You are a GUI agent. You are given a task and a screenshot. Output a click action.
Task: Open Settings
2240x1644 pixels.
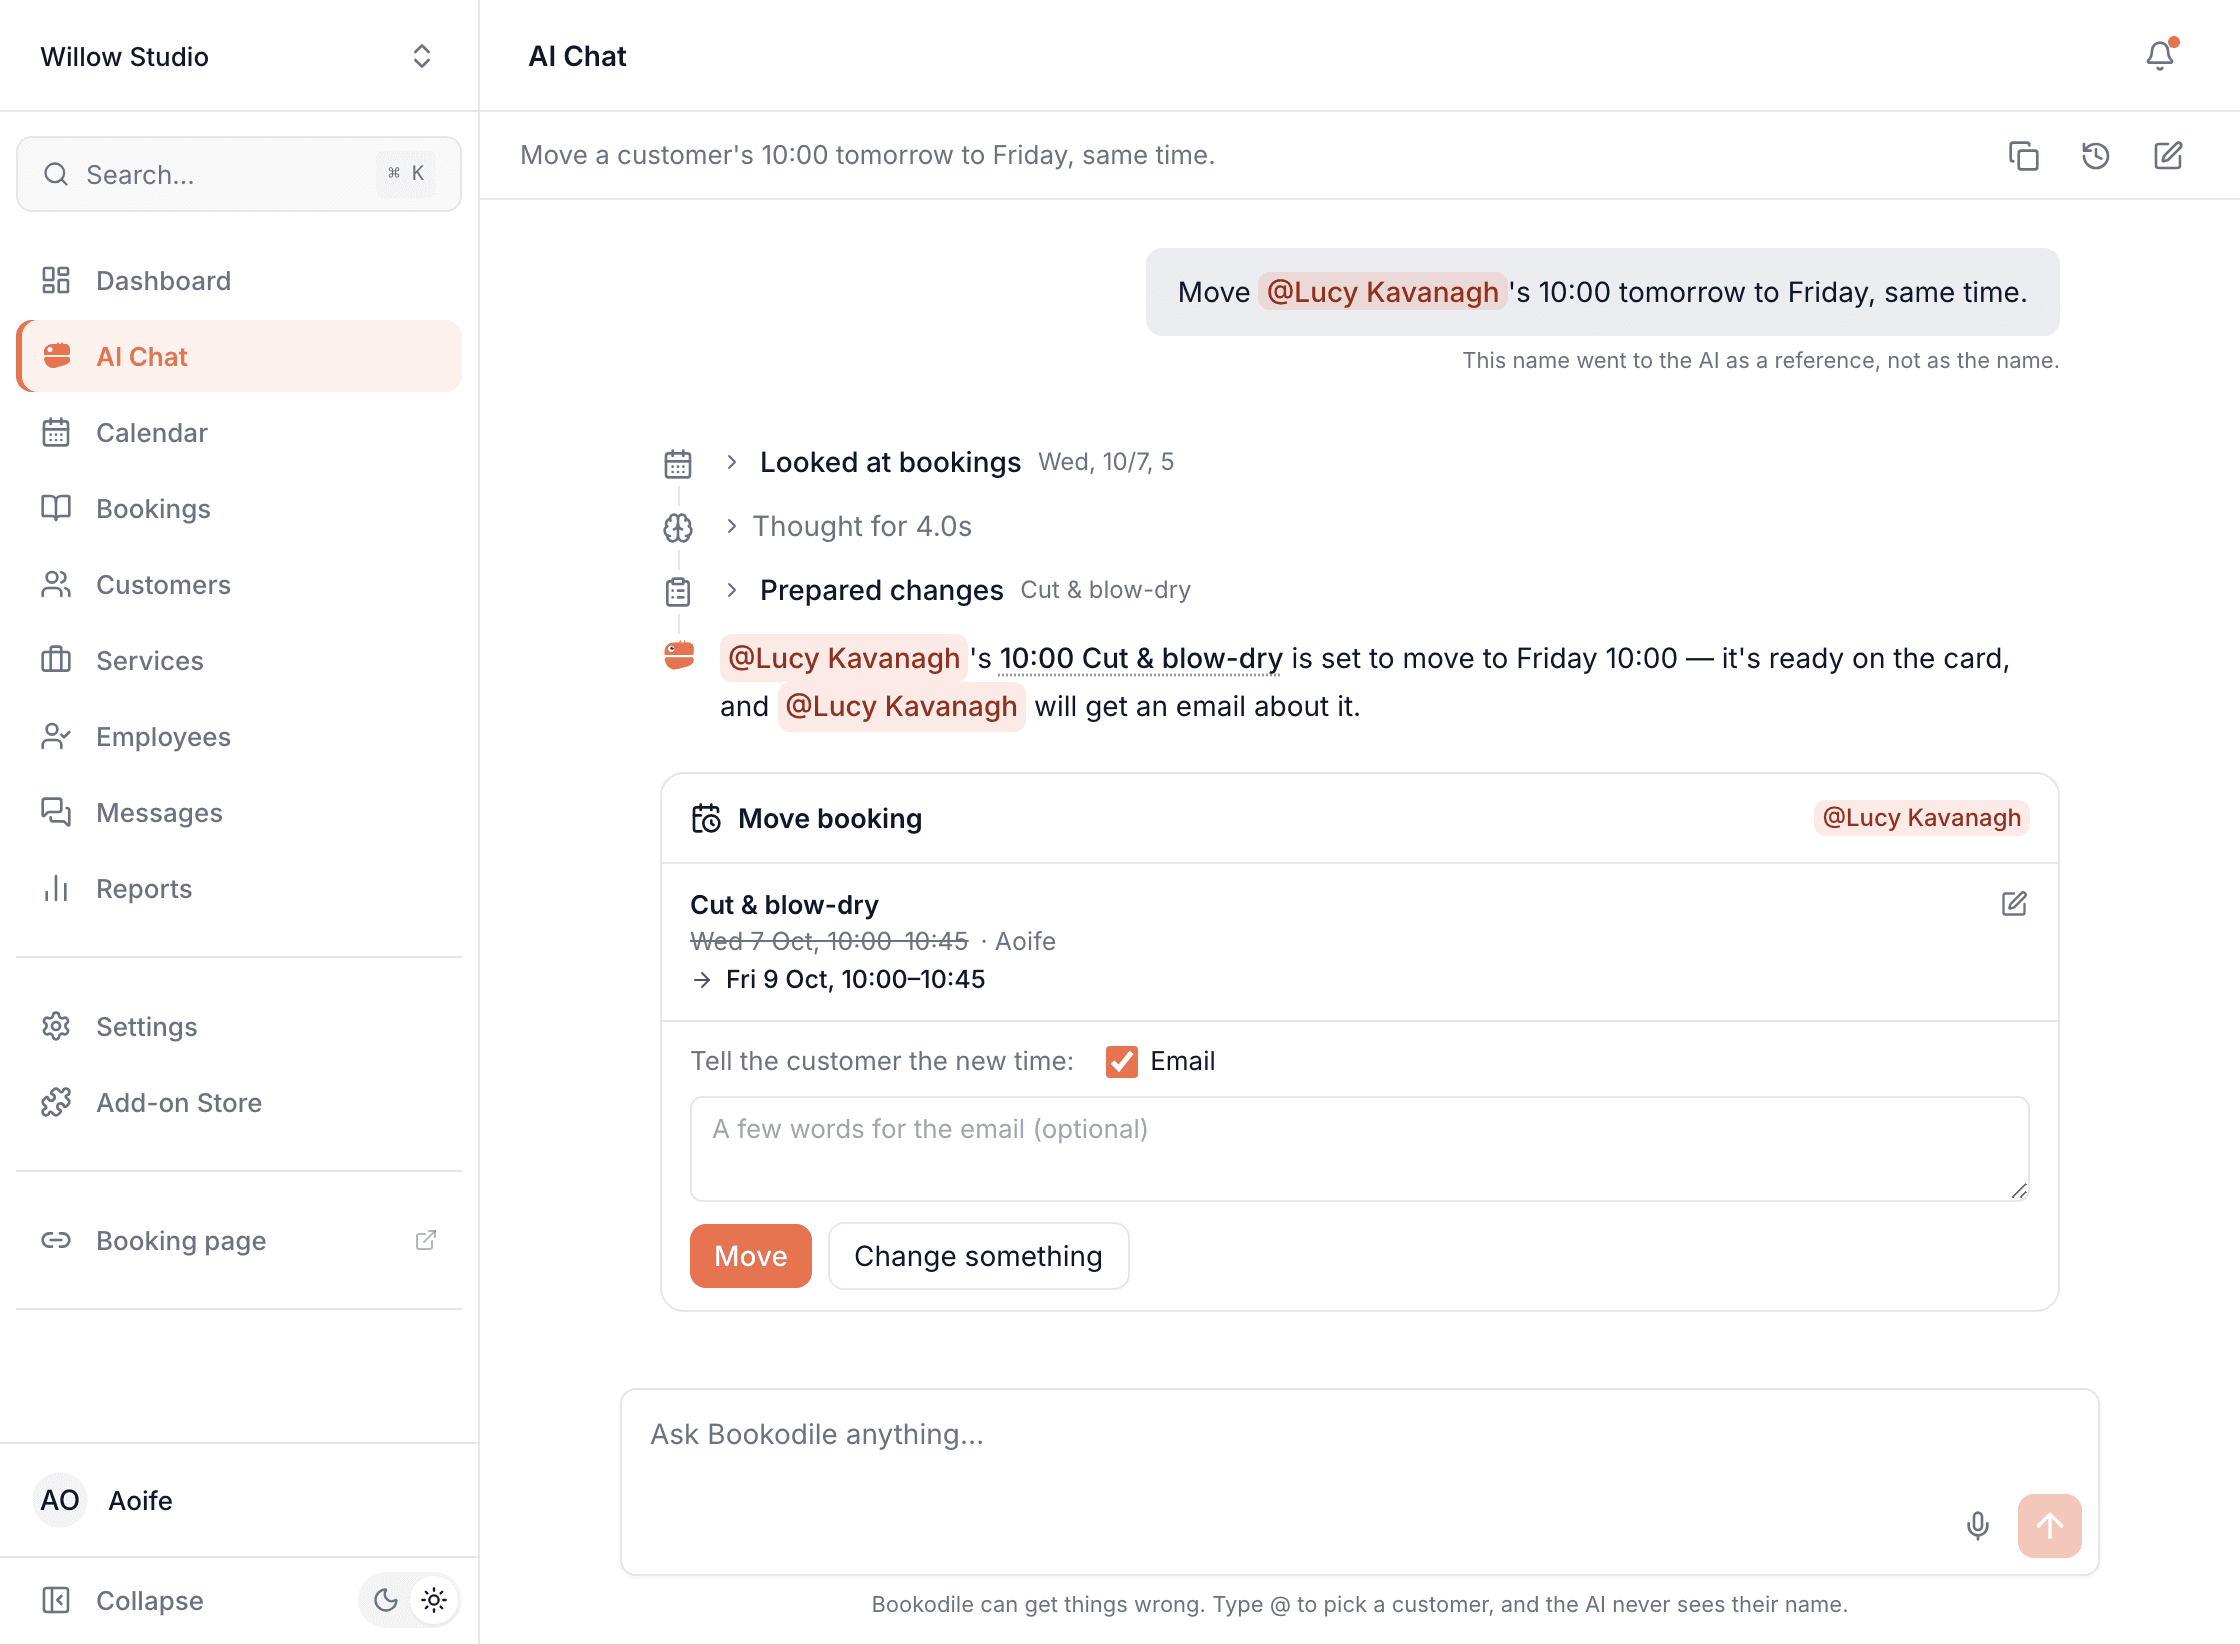coord(239,1026)
